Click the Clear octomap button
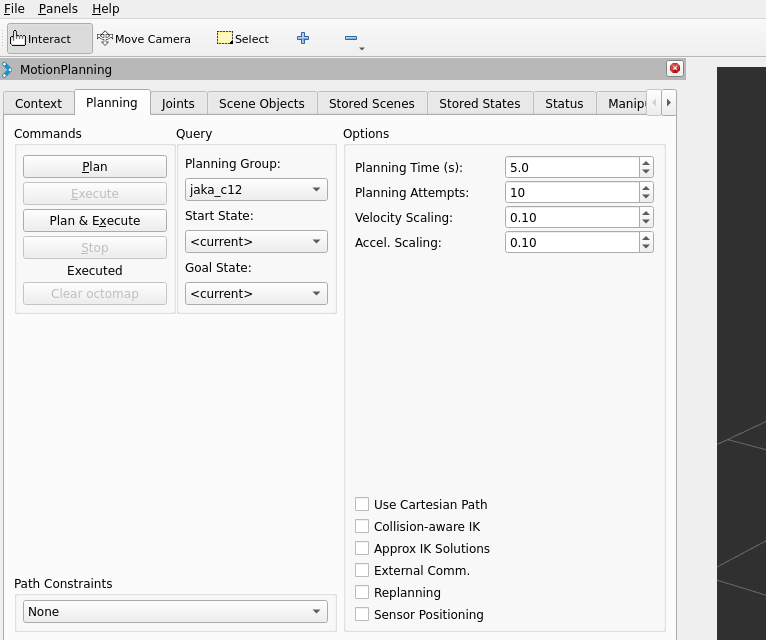766x640 pixels. 95,294
